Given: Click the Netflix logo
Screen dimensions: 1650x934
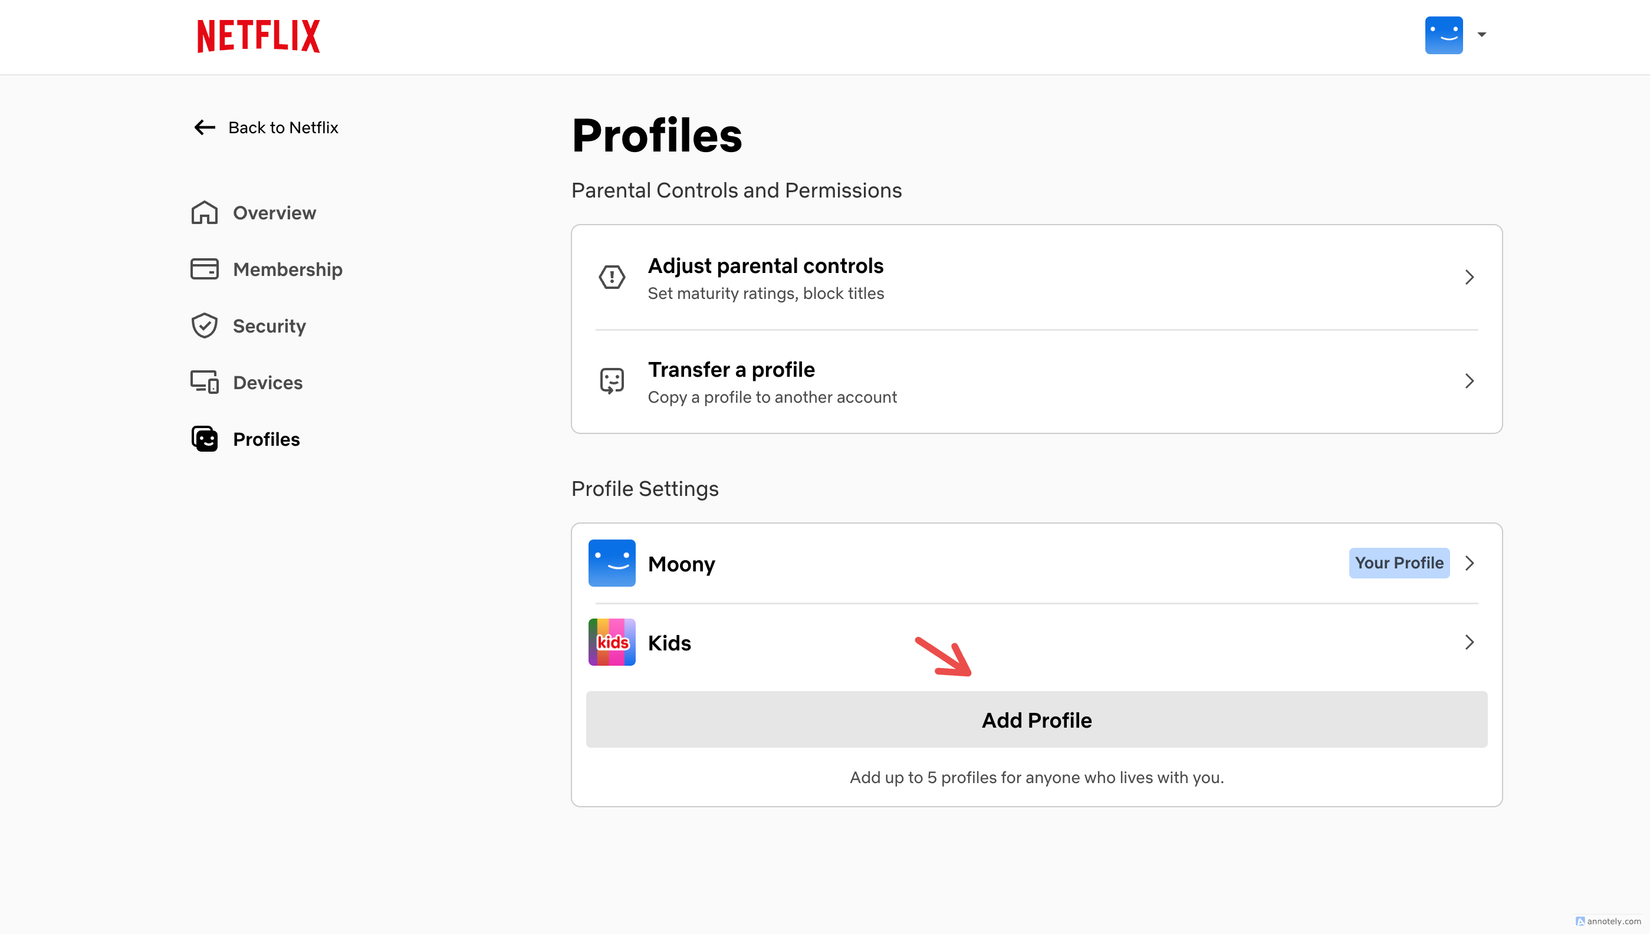Looking at the screenshot, I should [x=257, y=35].
